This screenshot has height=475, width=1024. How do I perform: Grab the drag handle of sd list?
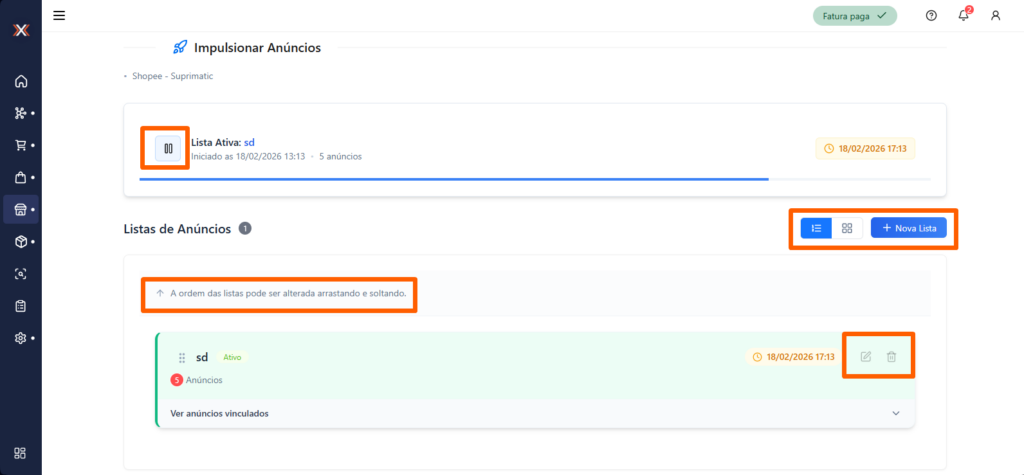click(182, 357)
